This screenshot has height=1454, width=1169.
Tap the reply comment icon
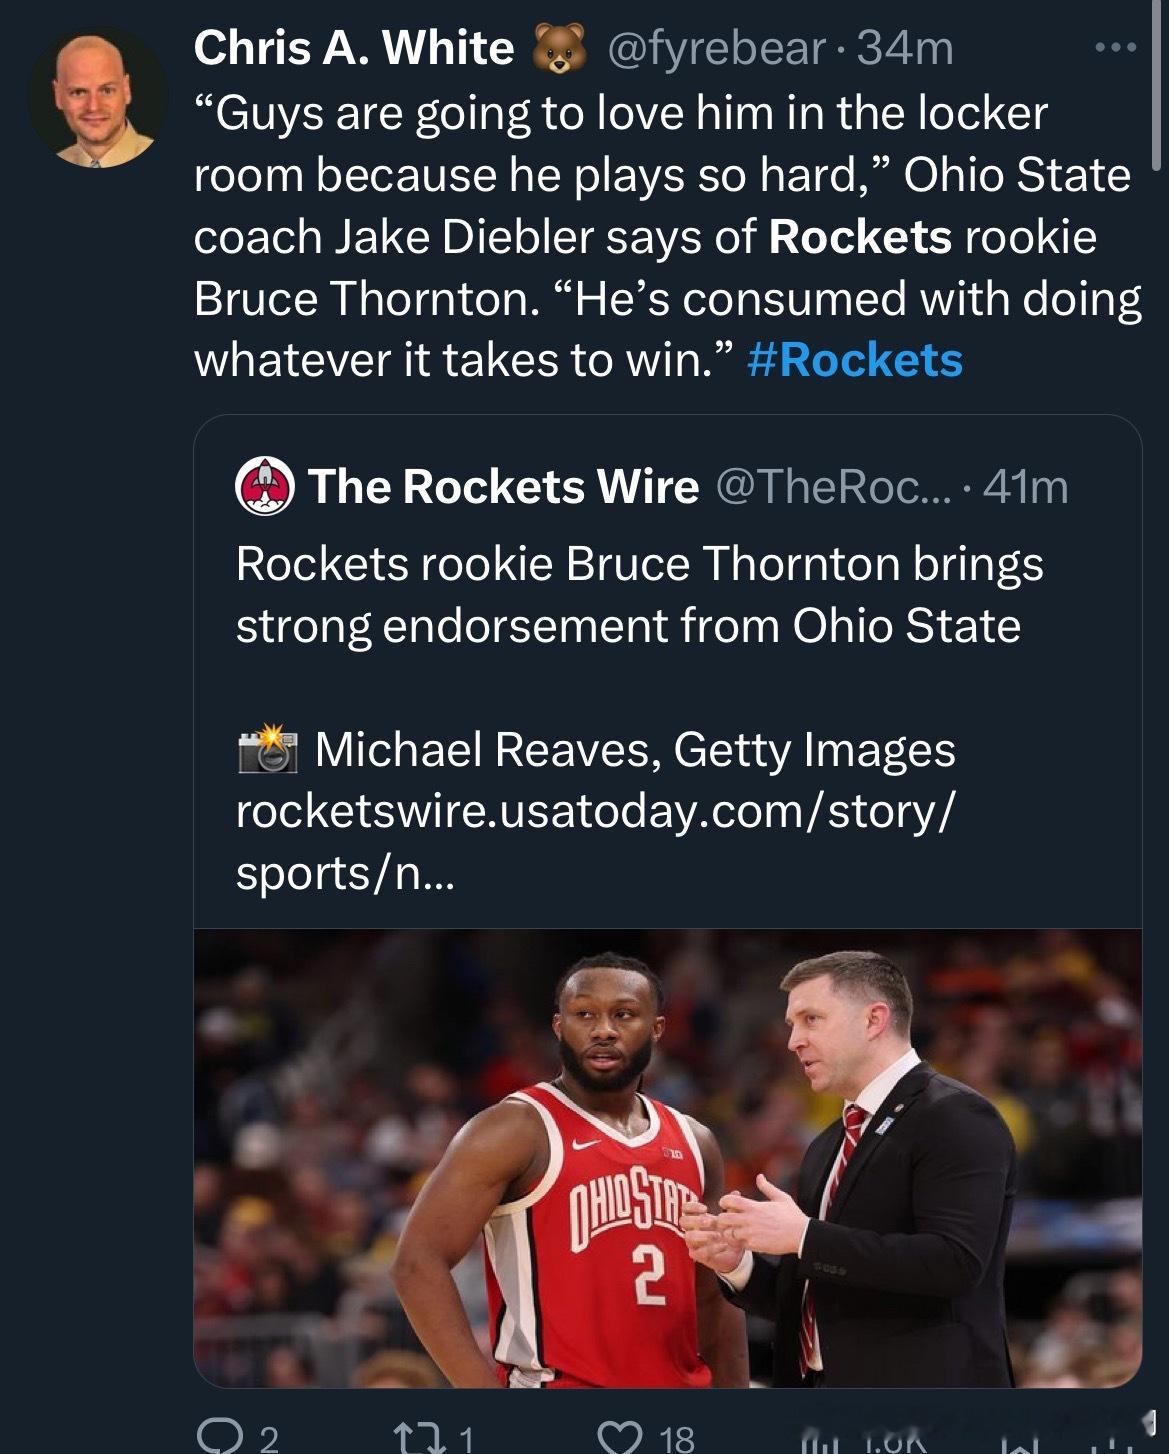pos(216,1437)
